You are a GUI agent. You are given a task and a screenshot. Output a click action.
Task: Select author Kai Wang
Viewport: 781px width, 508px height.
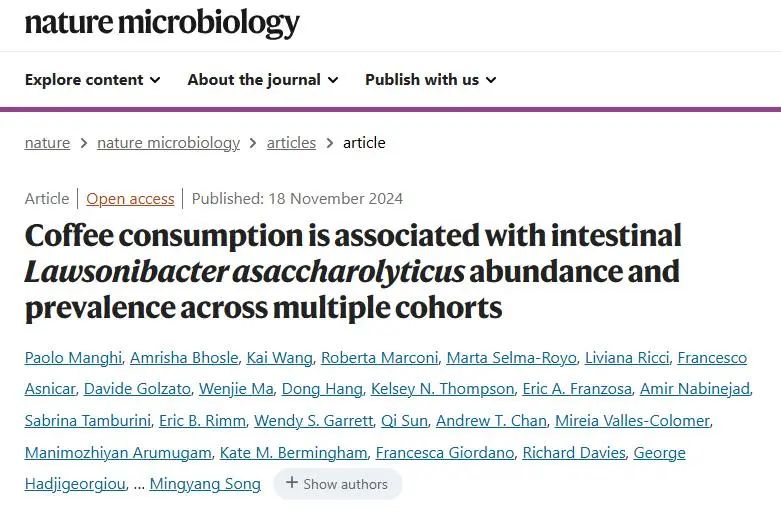click(x=279, y=358)
